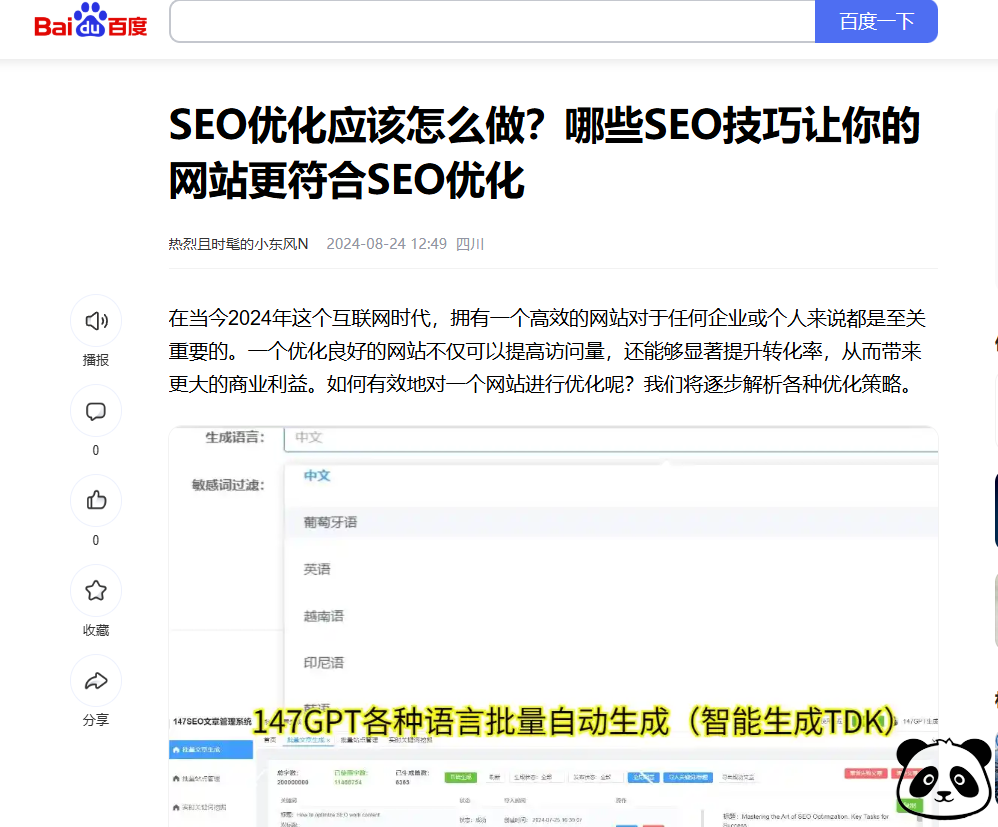Click the 收藏 label under star
Screen dimensions: 998x827
coord(96,630)
